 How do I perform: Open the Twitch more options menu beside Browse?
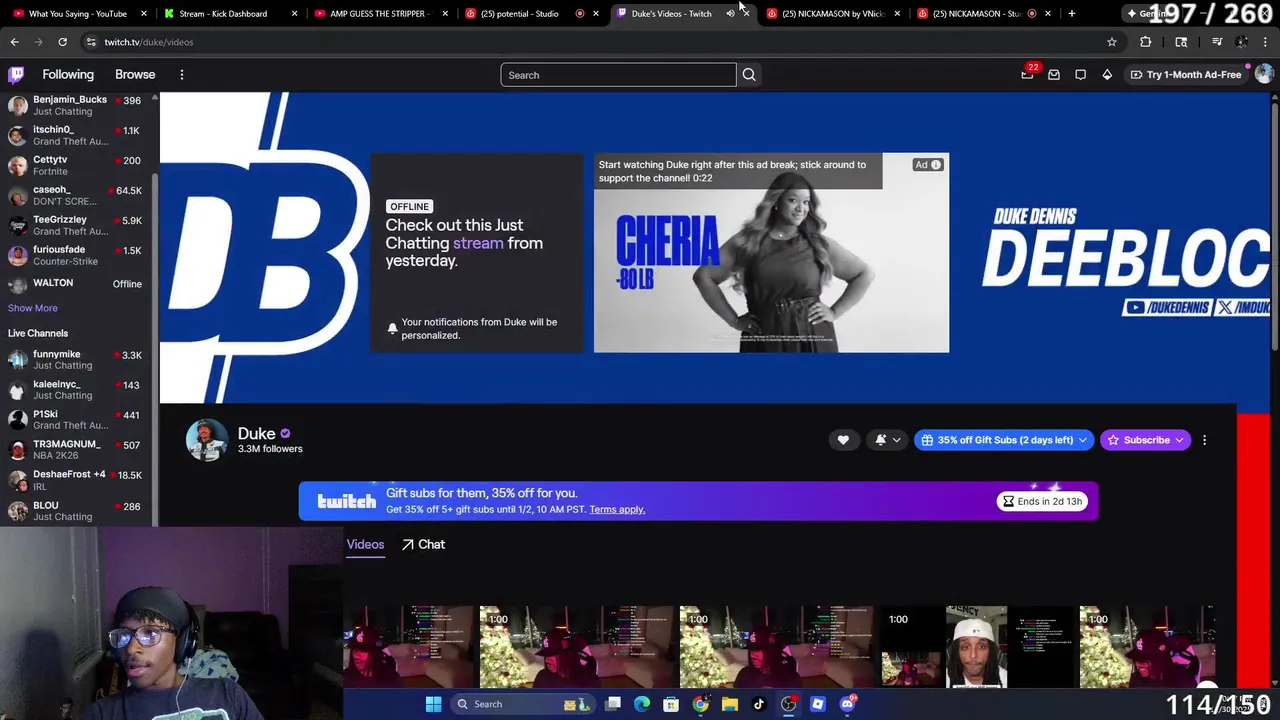click(x=182, y=75)
